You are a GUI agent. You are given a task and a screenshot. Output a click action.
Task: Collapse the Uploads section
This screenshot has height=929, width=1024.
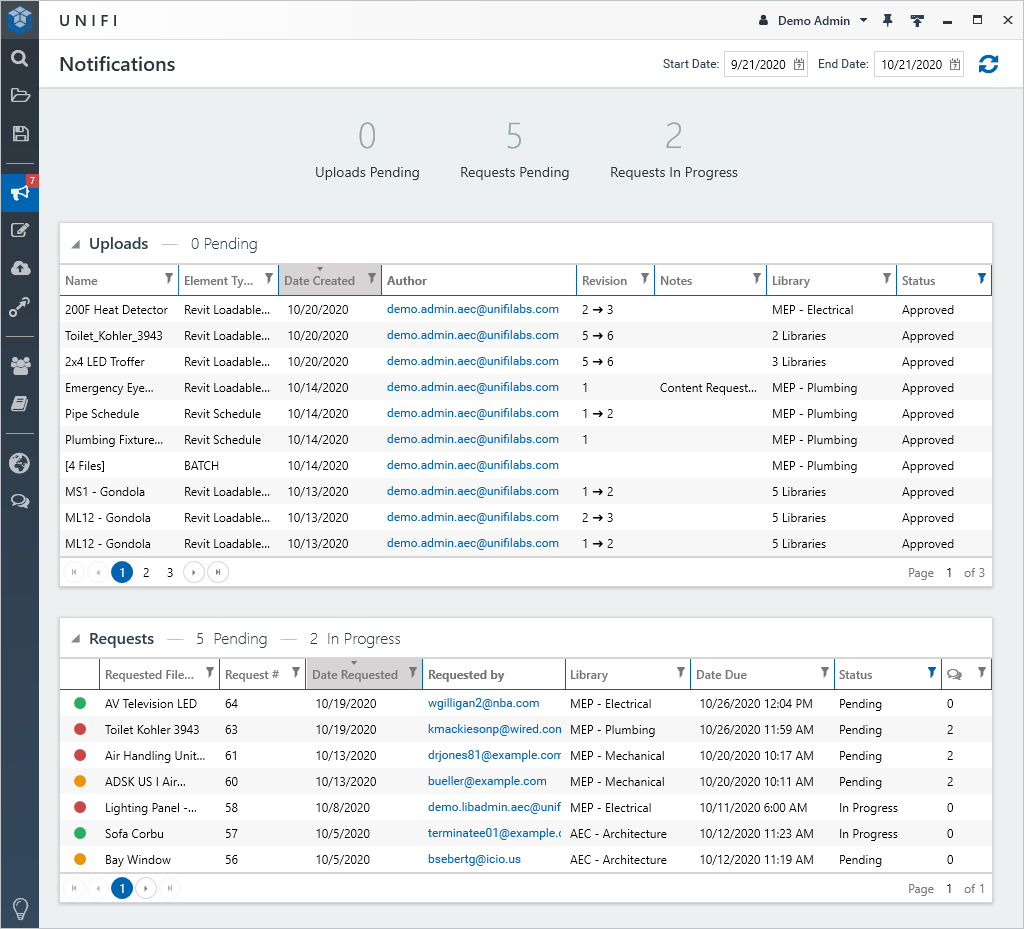(76, 244)
